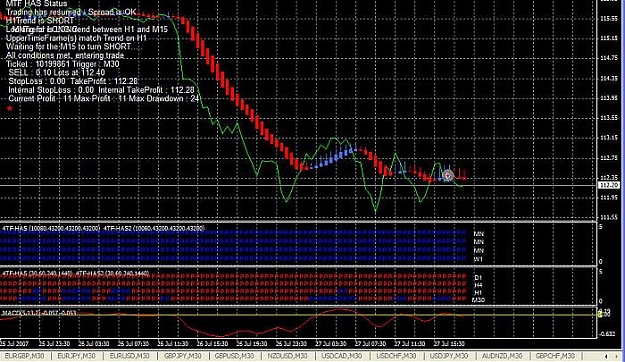Click the trade entry marker circle on chart
Screen dimensions: 625x362
448,175
